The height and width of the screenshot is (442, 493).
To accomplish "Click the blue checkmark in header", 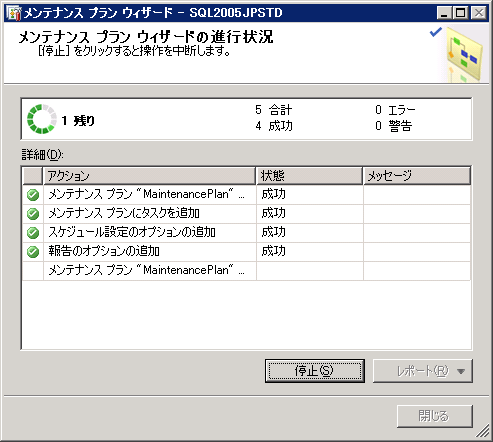I will 436,32.
